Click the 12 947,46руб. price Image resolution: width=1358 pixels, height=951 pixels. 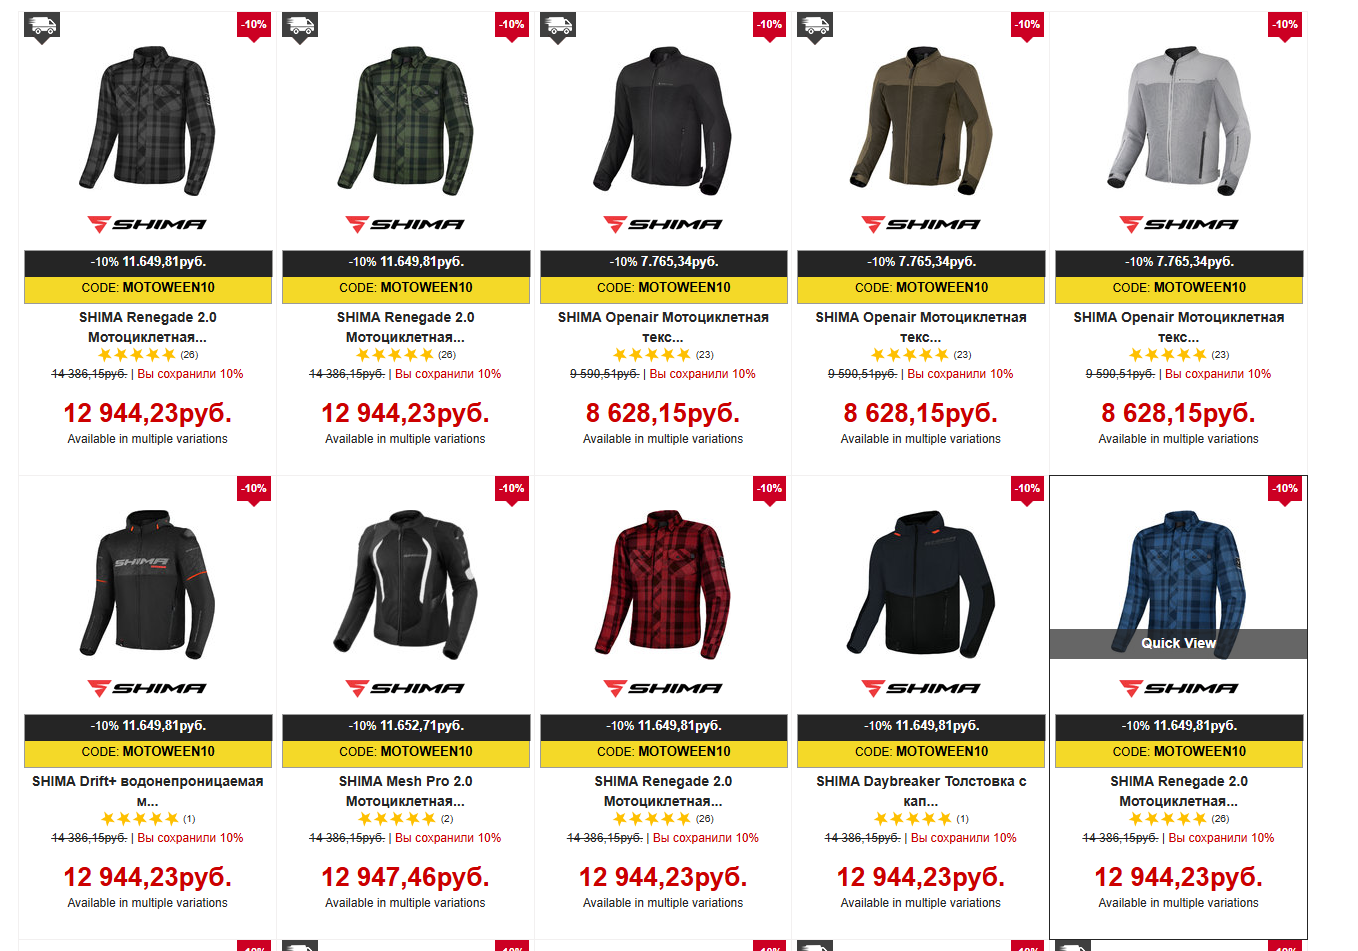pos(405,877)
